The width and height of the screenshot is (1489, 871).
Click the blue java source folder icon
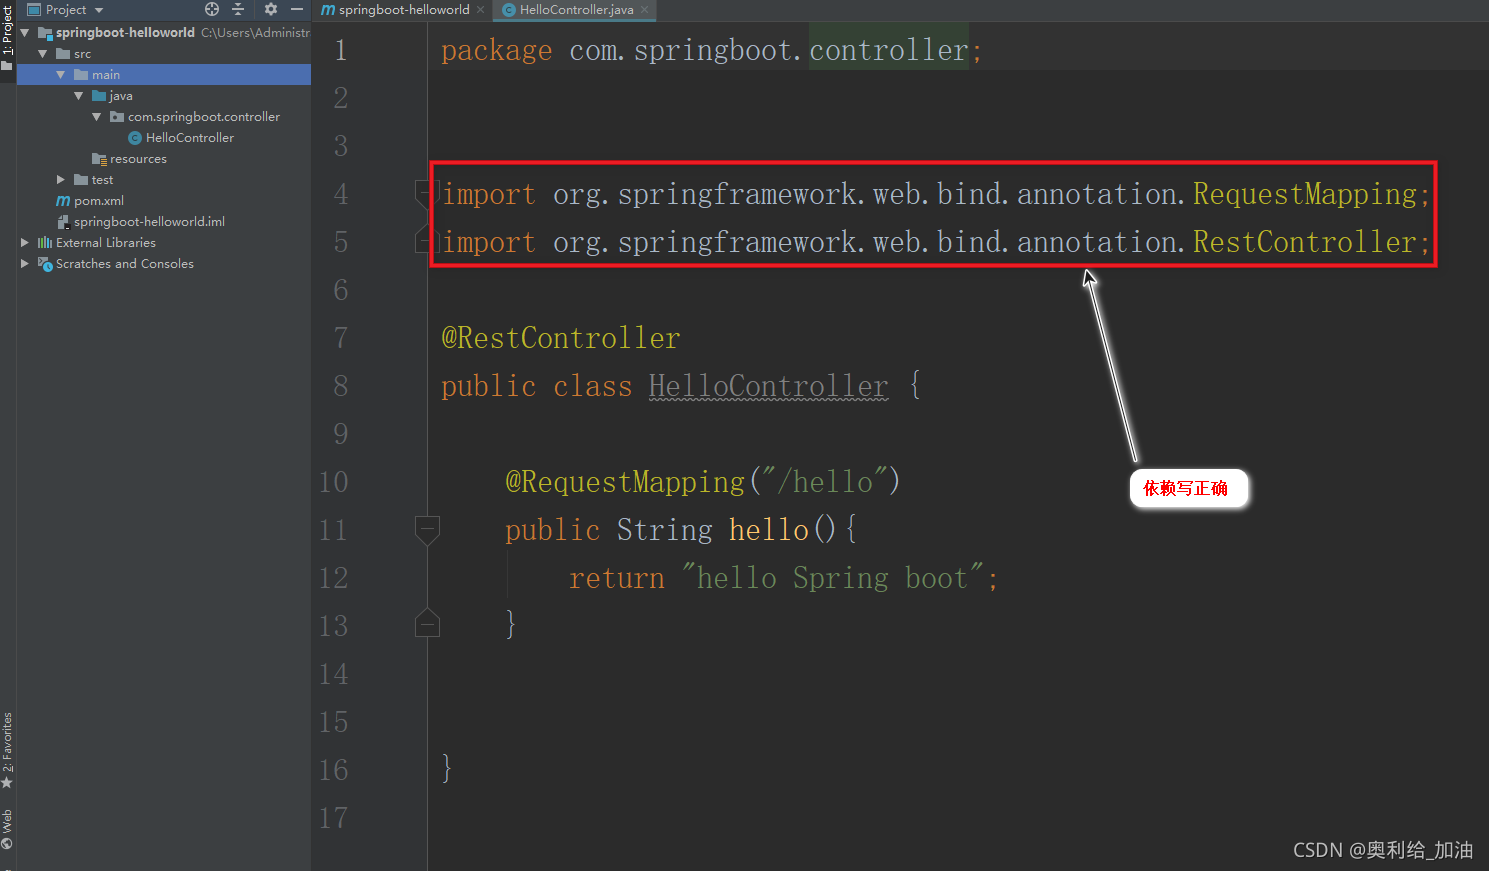[99, 96]
